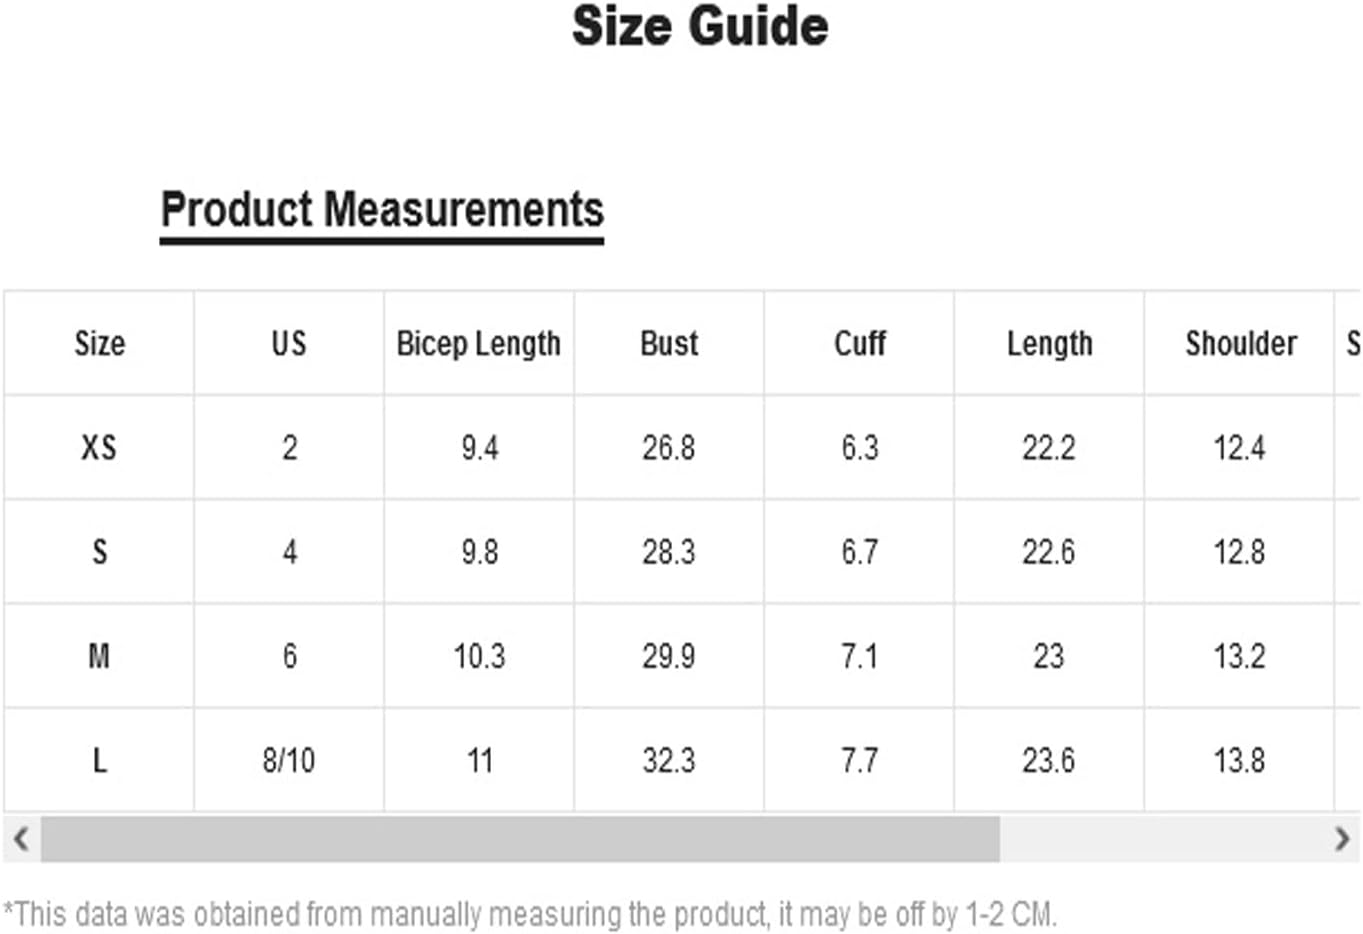Image resolution: width=1363 pixels, height=934 pixels.
Task: Click the horizontal scrollbar thumb
Action: 520,838
